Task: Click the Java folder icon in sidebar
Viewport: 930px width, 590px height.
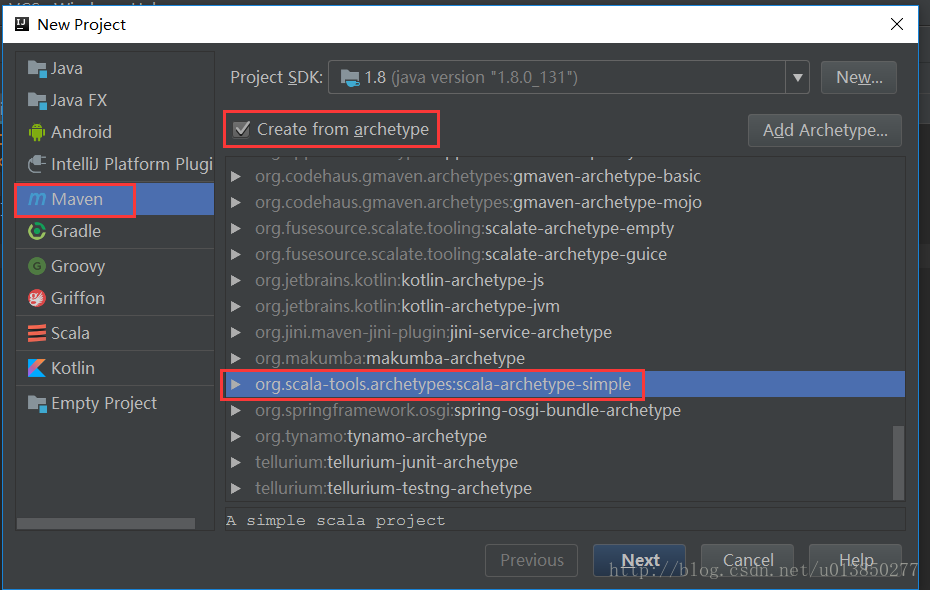Action: (37, 69)
